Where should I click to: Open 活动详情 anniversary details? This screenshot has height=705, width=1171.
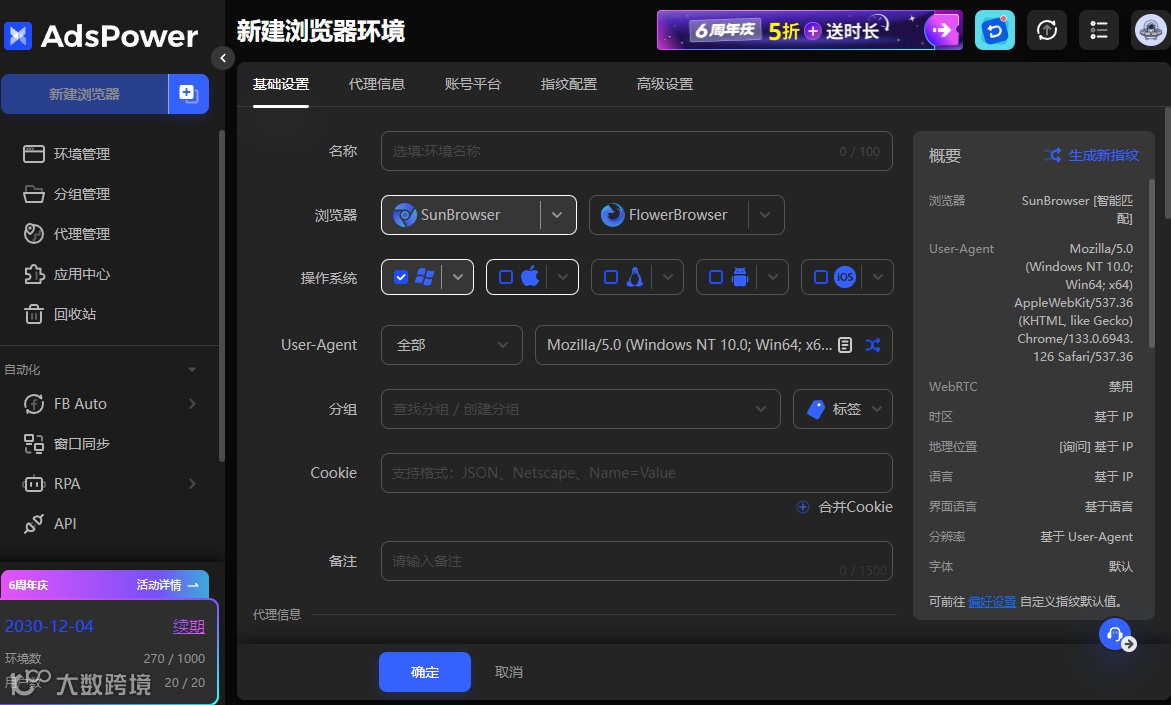pos(167,585)
